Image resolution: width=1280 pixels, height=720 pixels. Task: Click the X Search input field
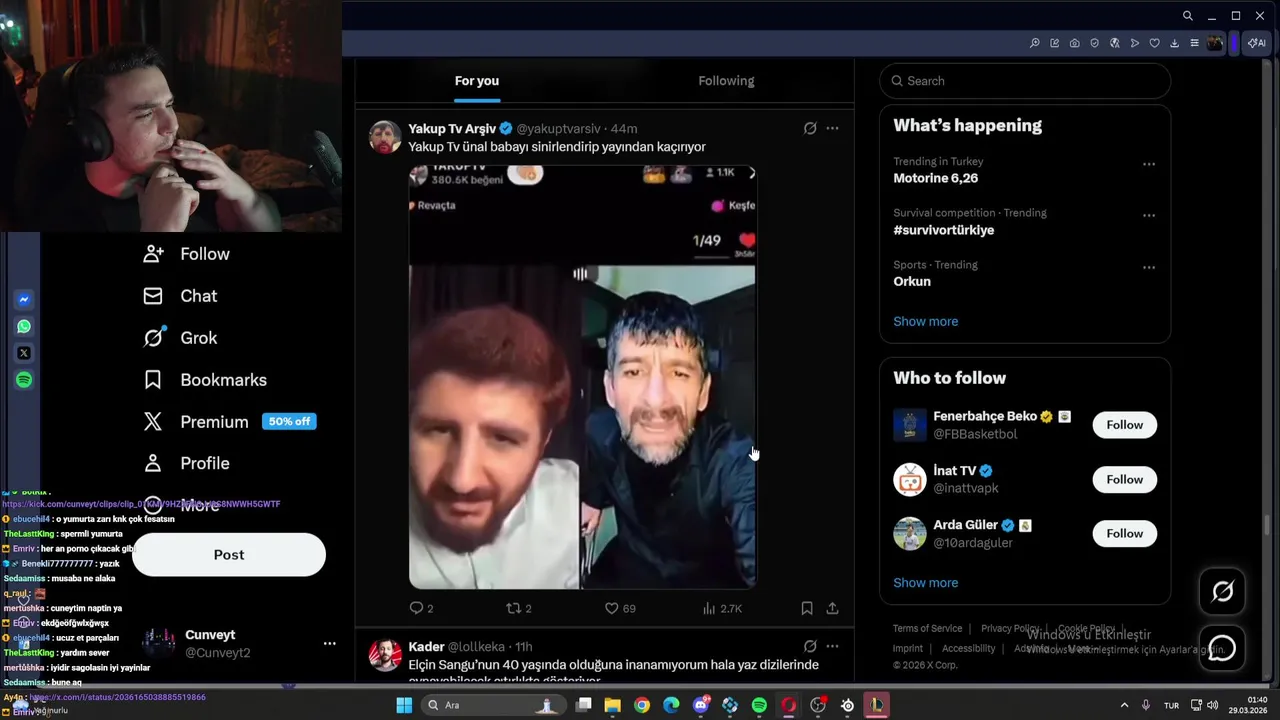(1025, 81)
